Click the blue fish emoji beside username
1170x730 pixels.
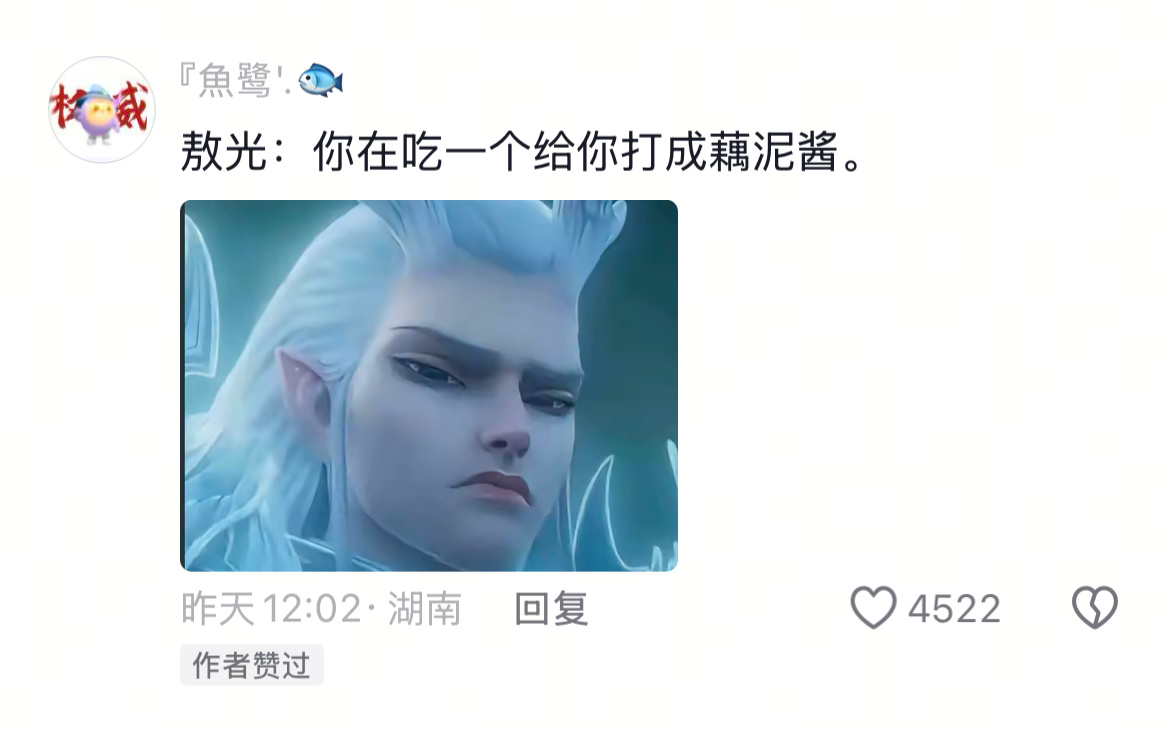click(321, 80)
